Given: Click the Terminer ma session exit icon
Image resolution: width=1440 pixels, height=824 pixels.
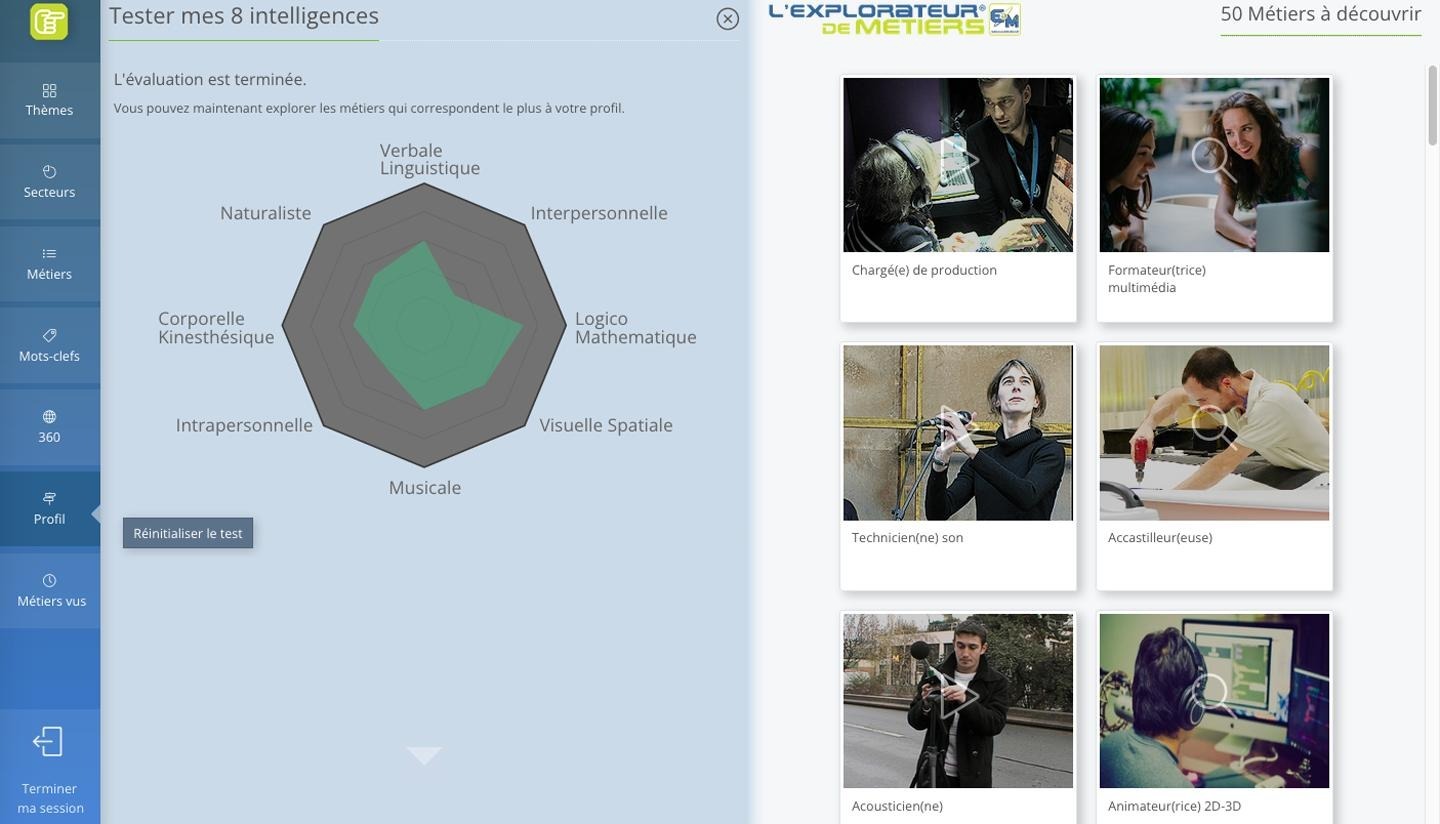Looking at the screenshot, I should 48,742.
